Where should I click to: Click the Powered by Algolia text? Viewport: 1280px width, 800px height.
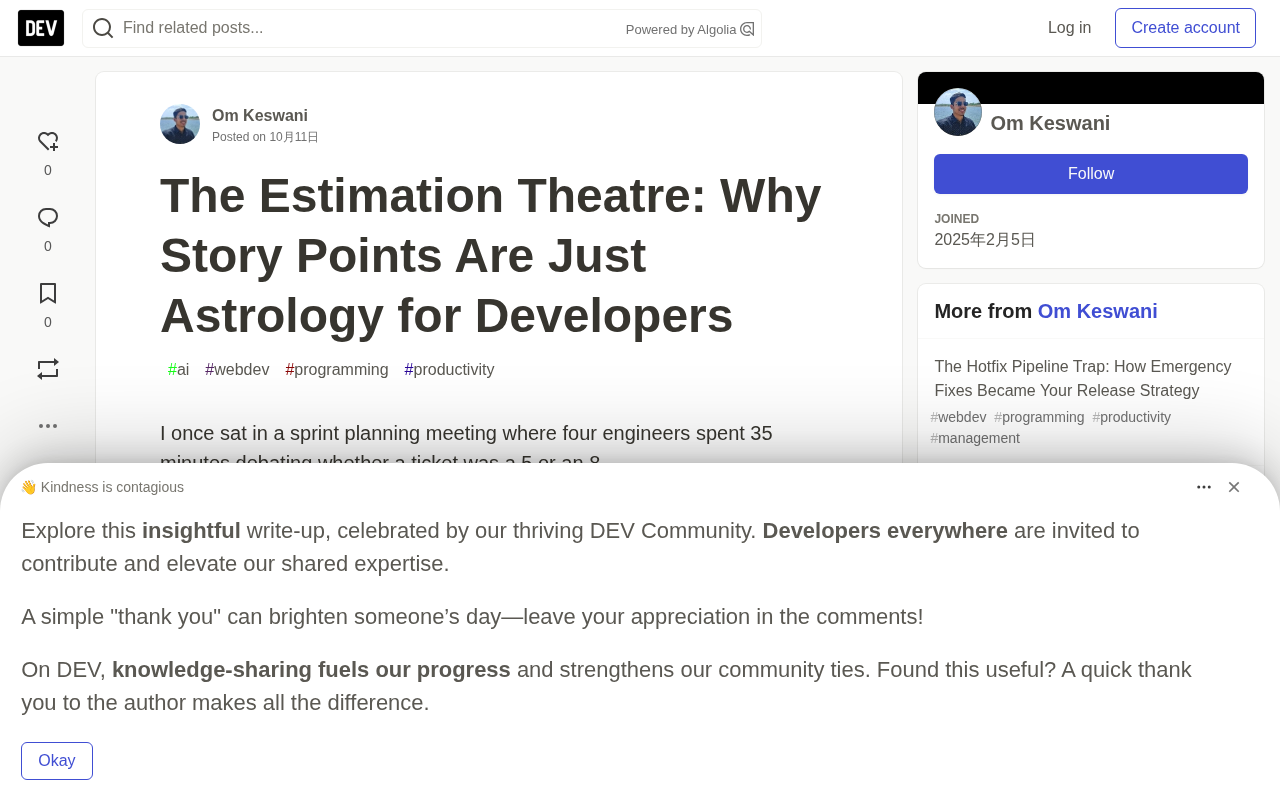pyautogui.click(x=681, y=30)
